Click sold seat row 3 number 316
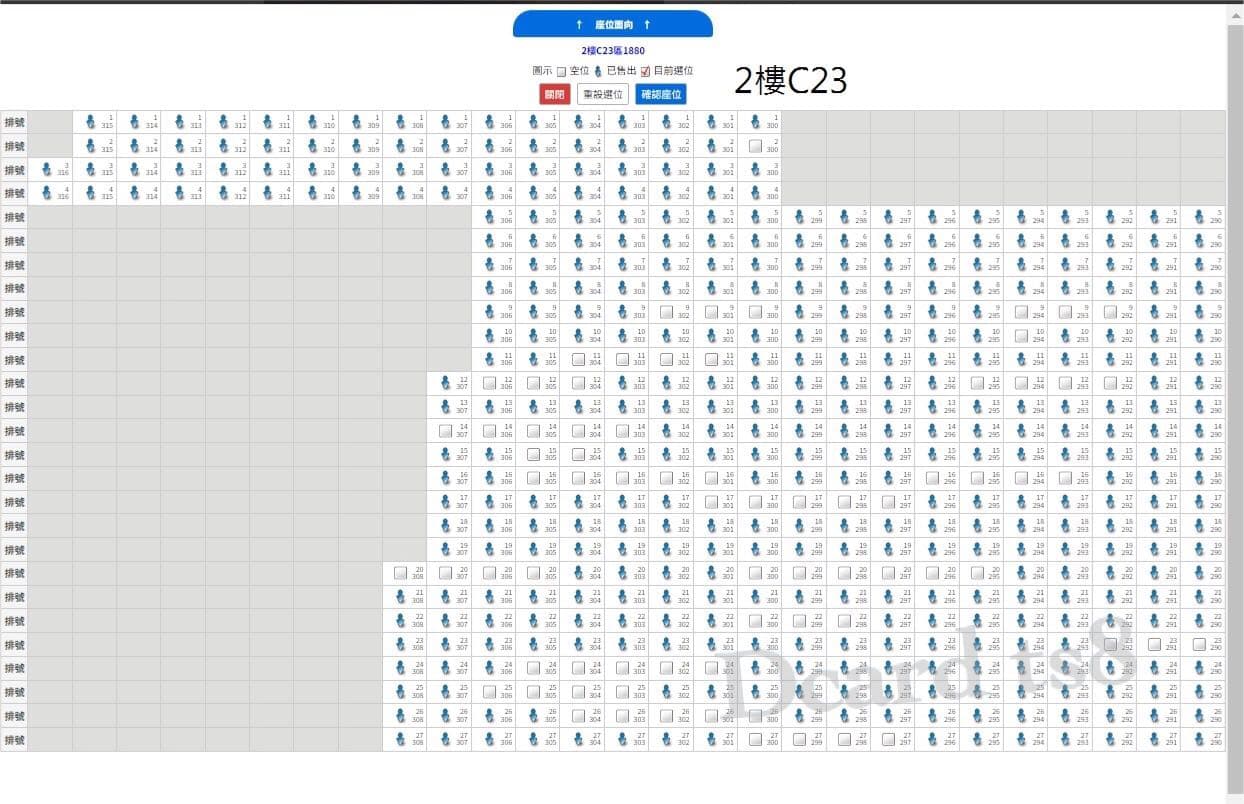This screenshot has height=804, width=1244. click(x=47, y=170)
